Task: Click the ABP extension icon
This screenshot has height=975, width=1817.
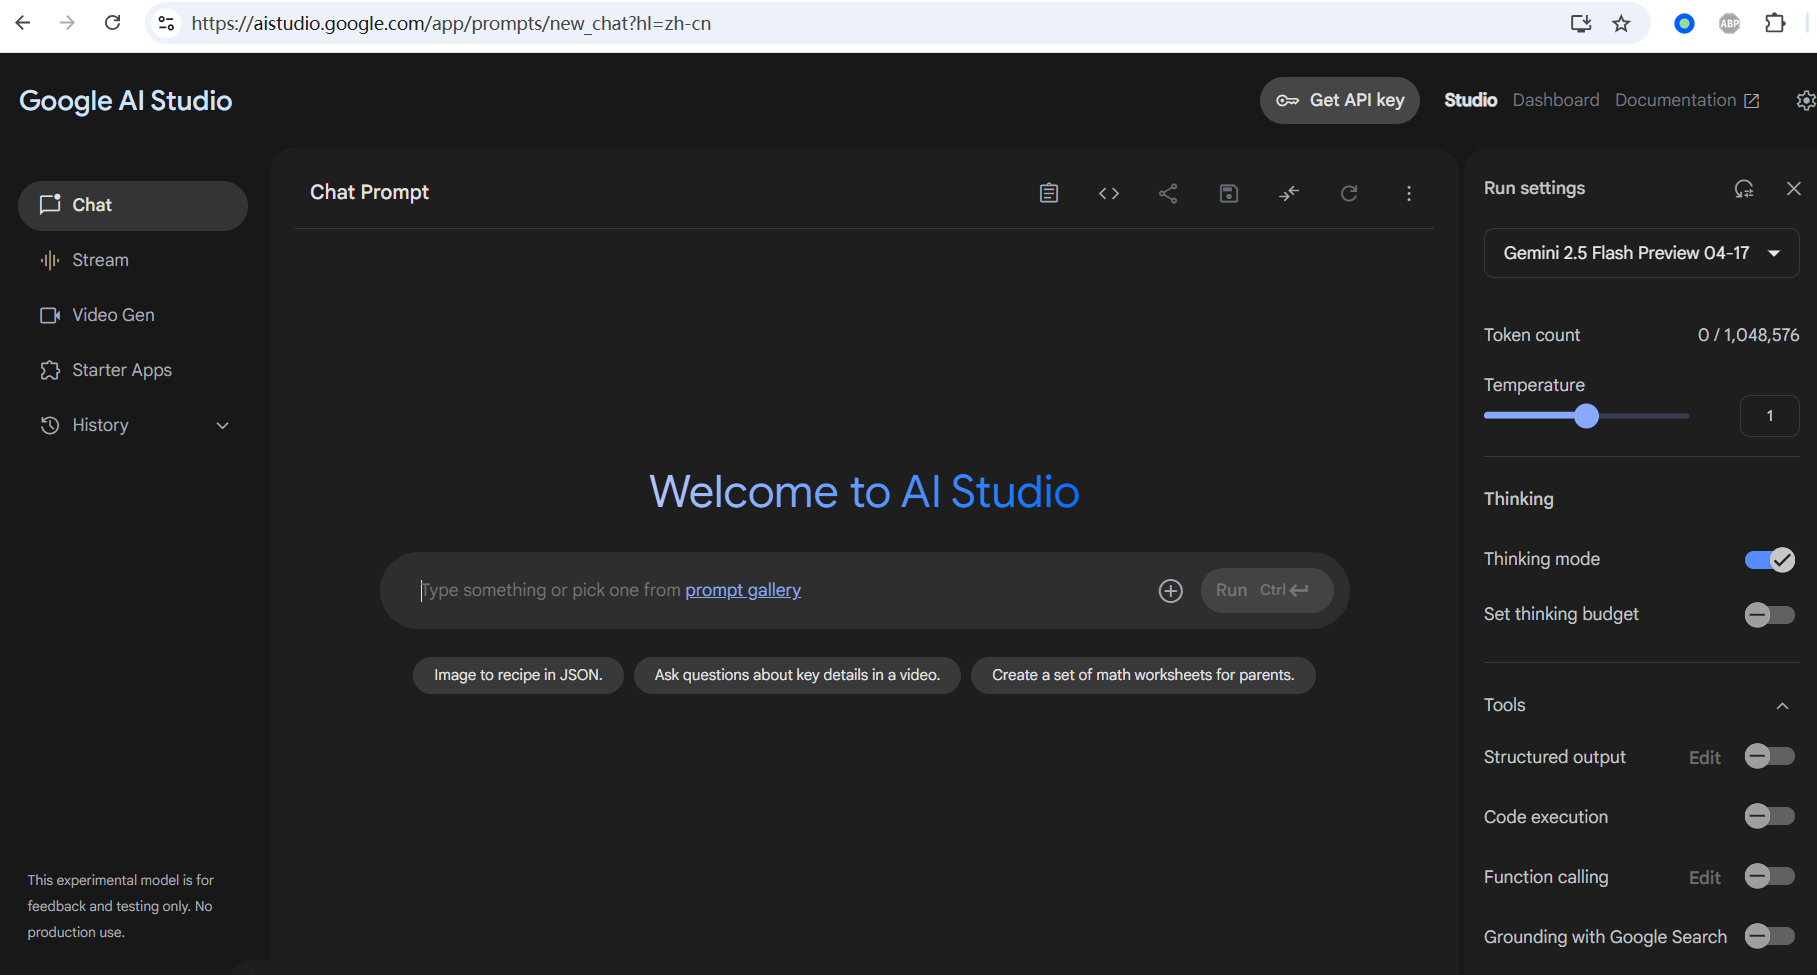Action: tap(1729, 23)
